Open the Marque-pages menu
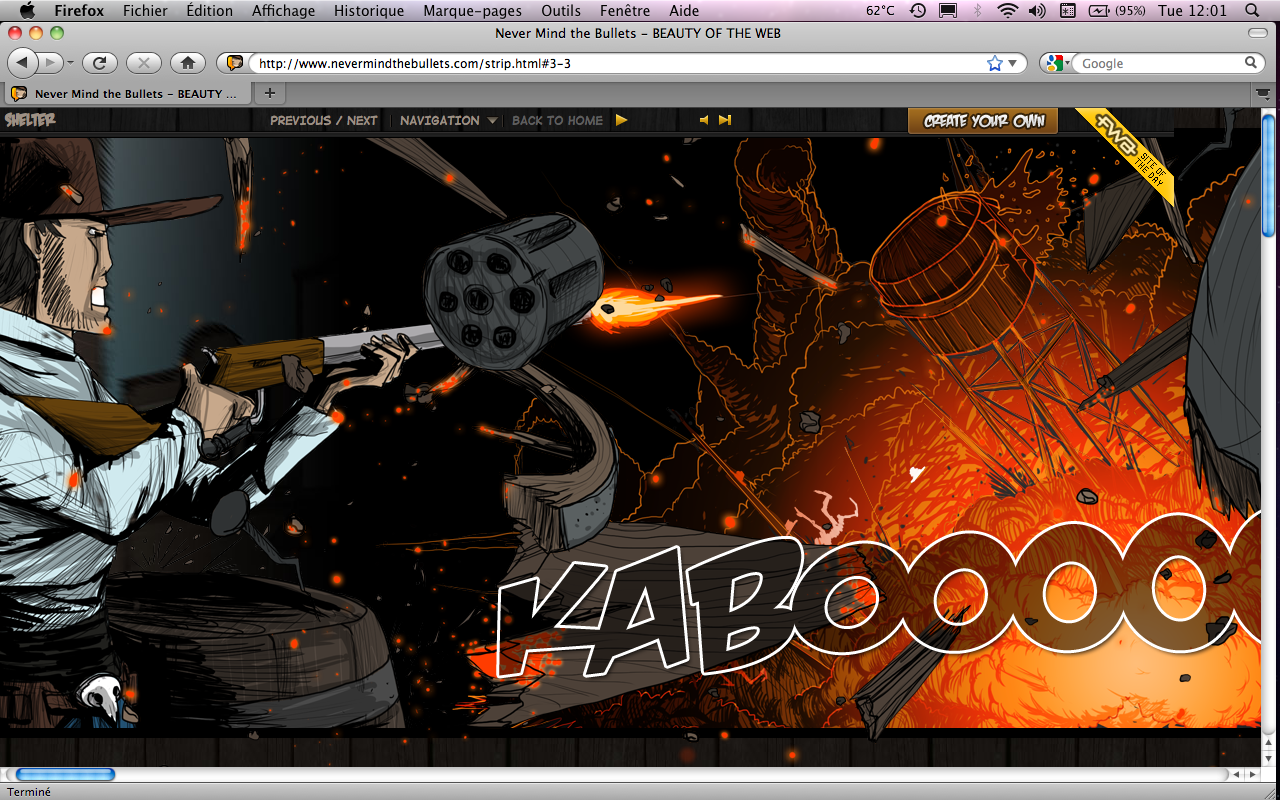This screenshot has height=800, width=1280. click(x=472, y=11)
